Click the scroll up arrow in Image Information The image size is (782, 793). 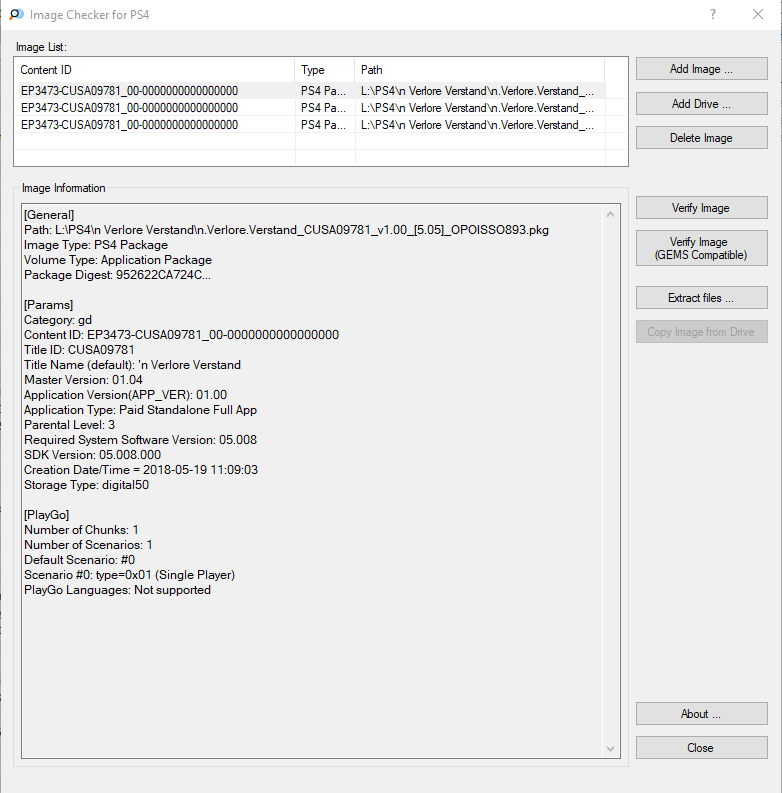pyautogui.click(x=611, y=214)
